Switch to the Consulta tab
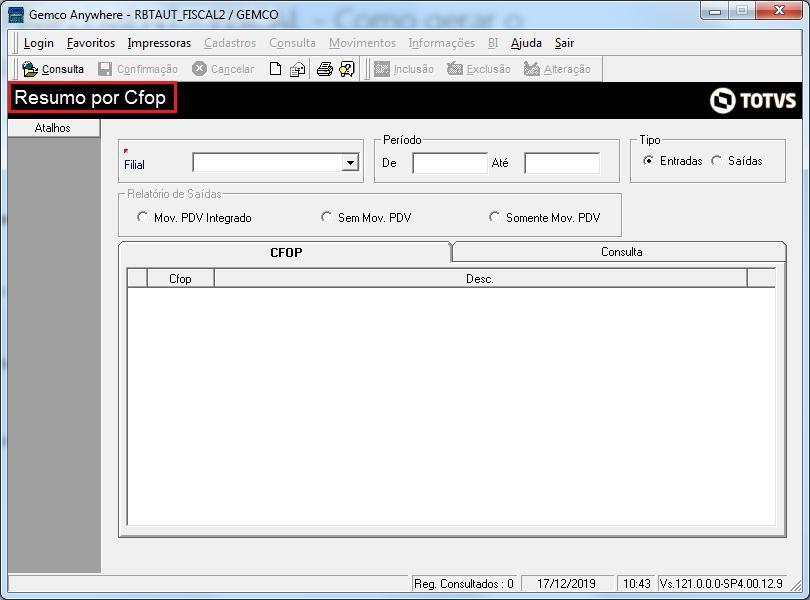This screenshot has height=600, width=810. 621,252
